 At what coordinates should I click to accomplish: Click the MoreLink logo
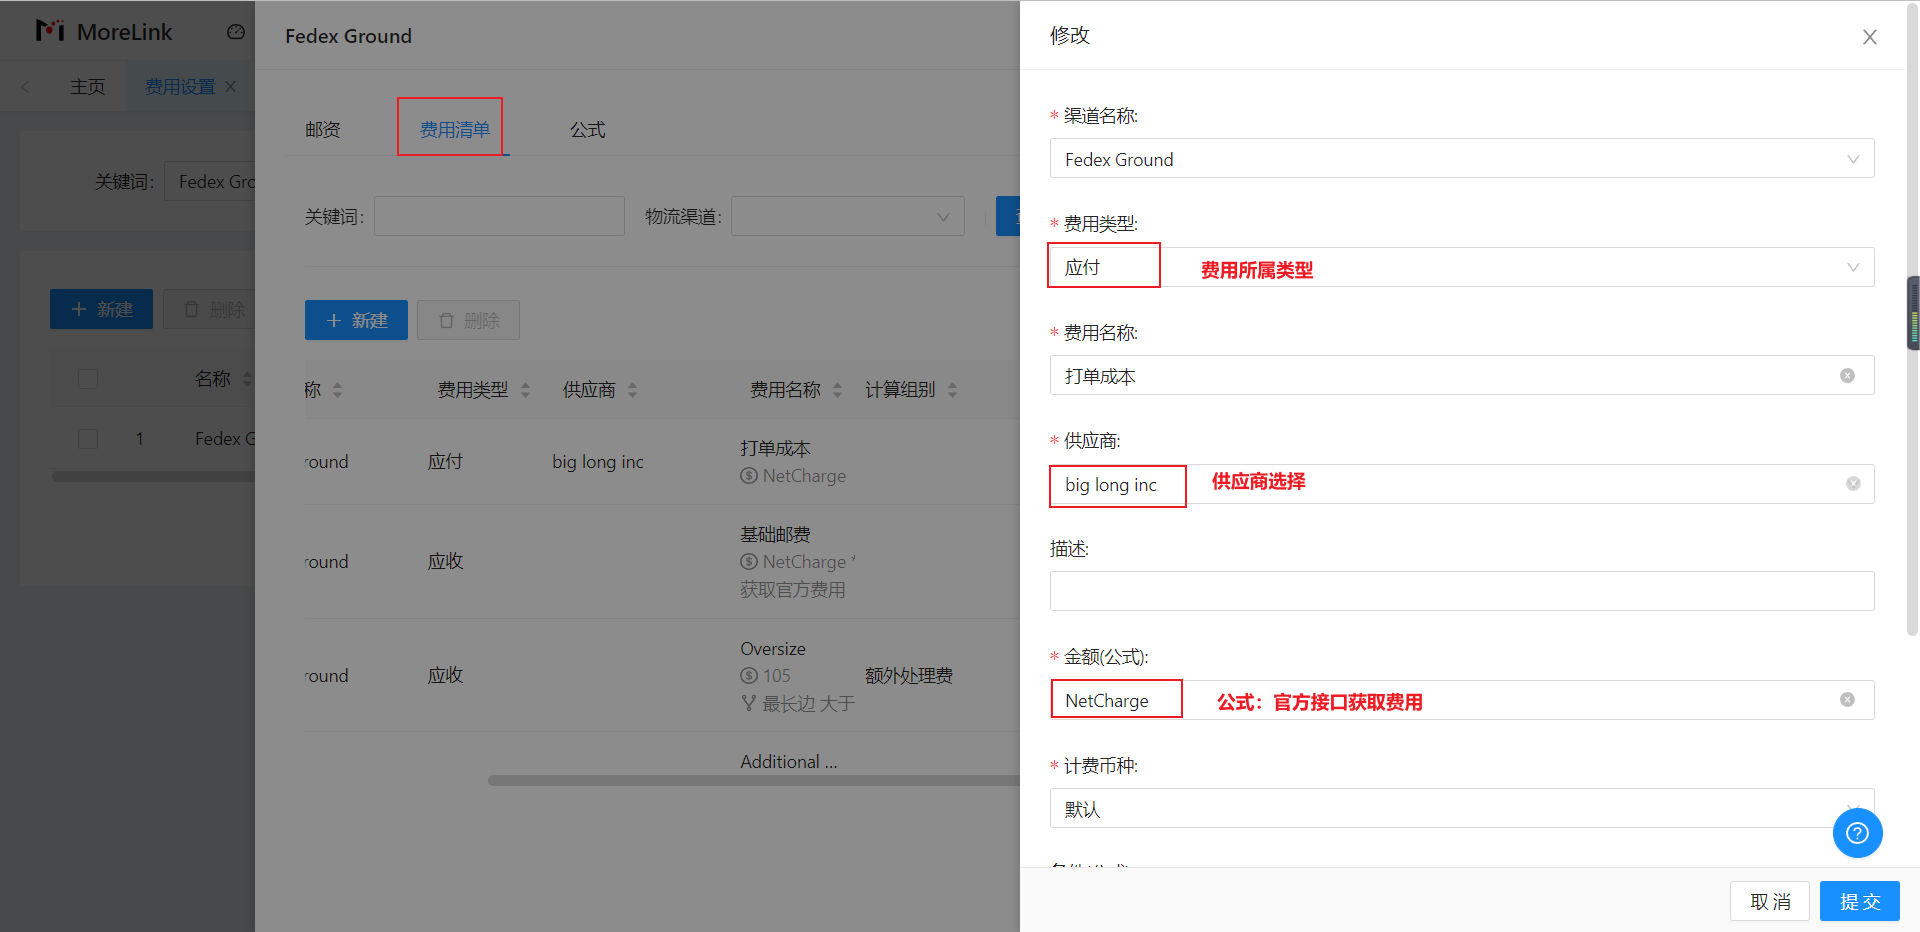pos(104,32)
